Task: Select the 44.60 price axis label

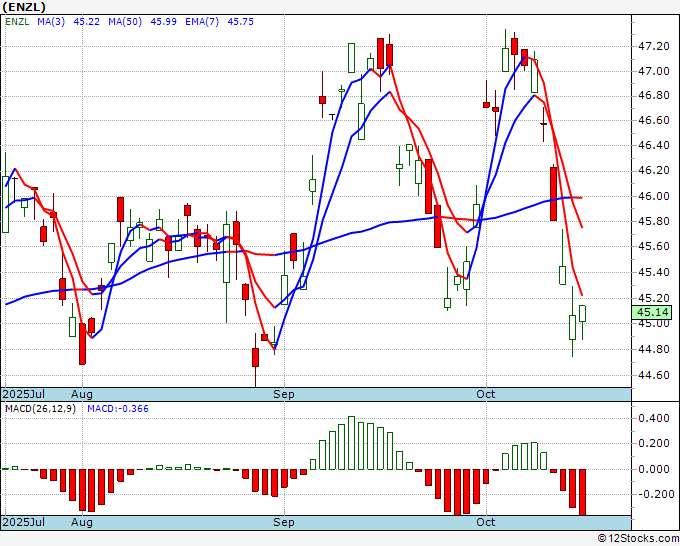Action: pos(654,375)
